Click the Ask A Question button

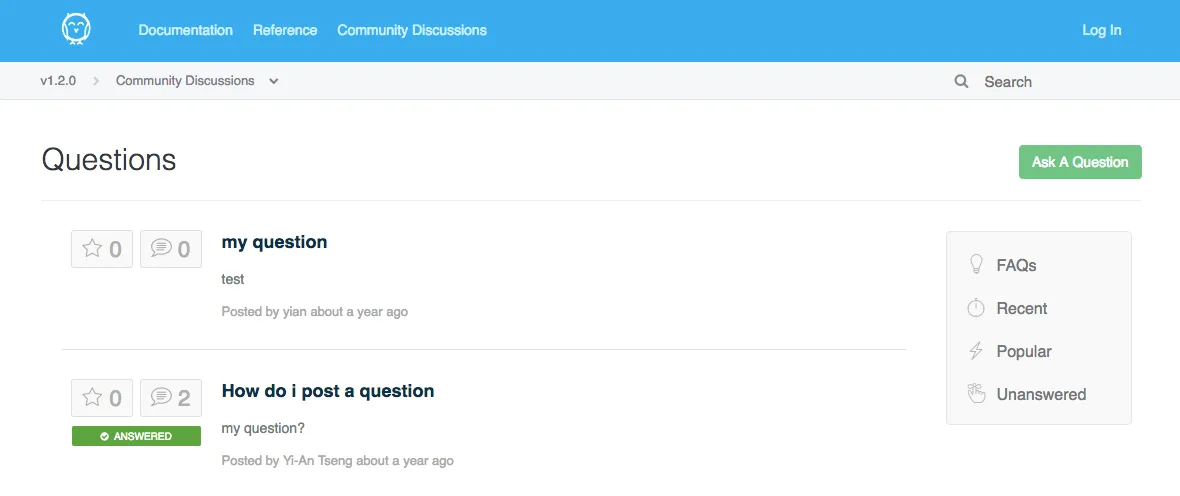click(x=1080, y=162)
